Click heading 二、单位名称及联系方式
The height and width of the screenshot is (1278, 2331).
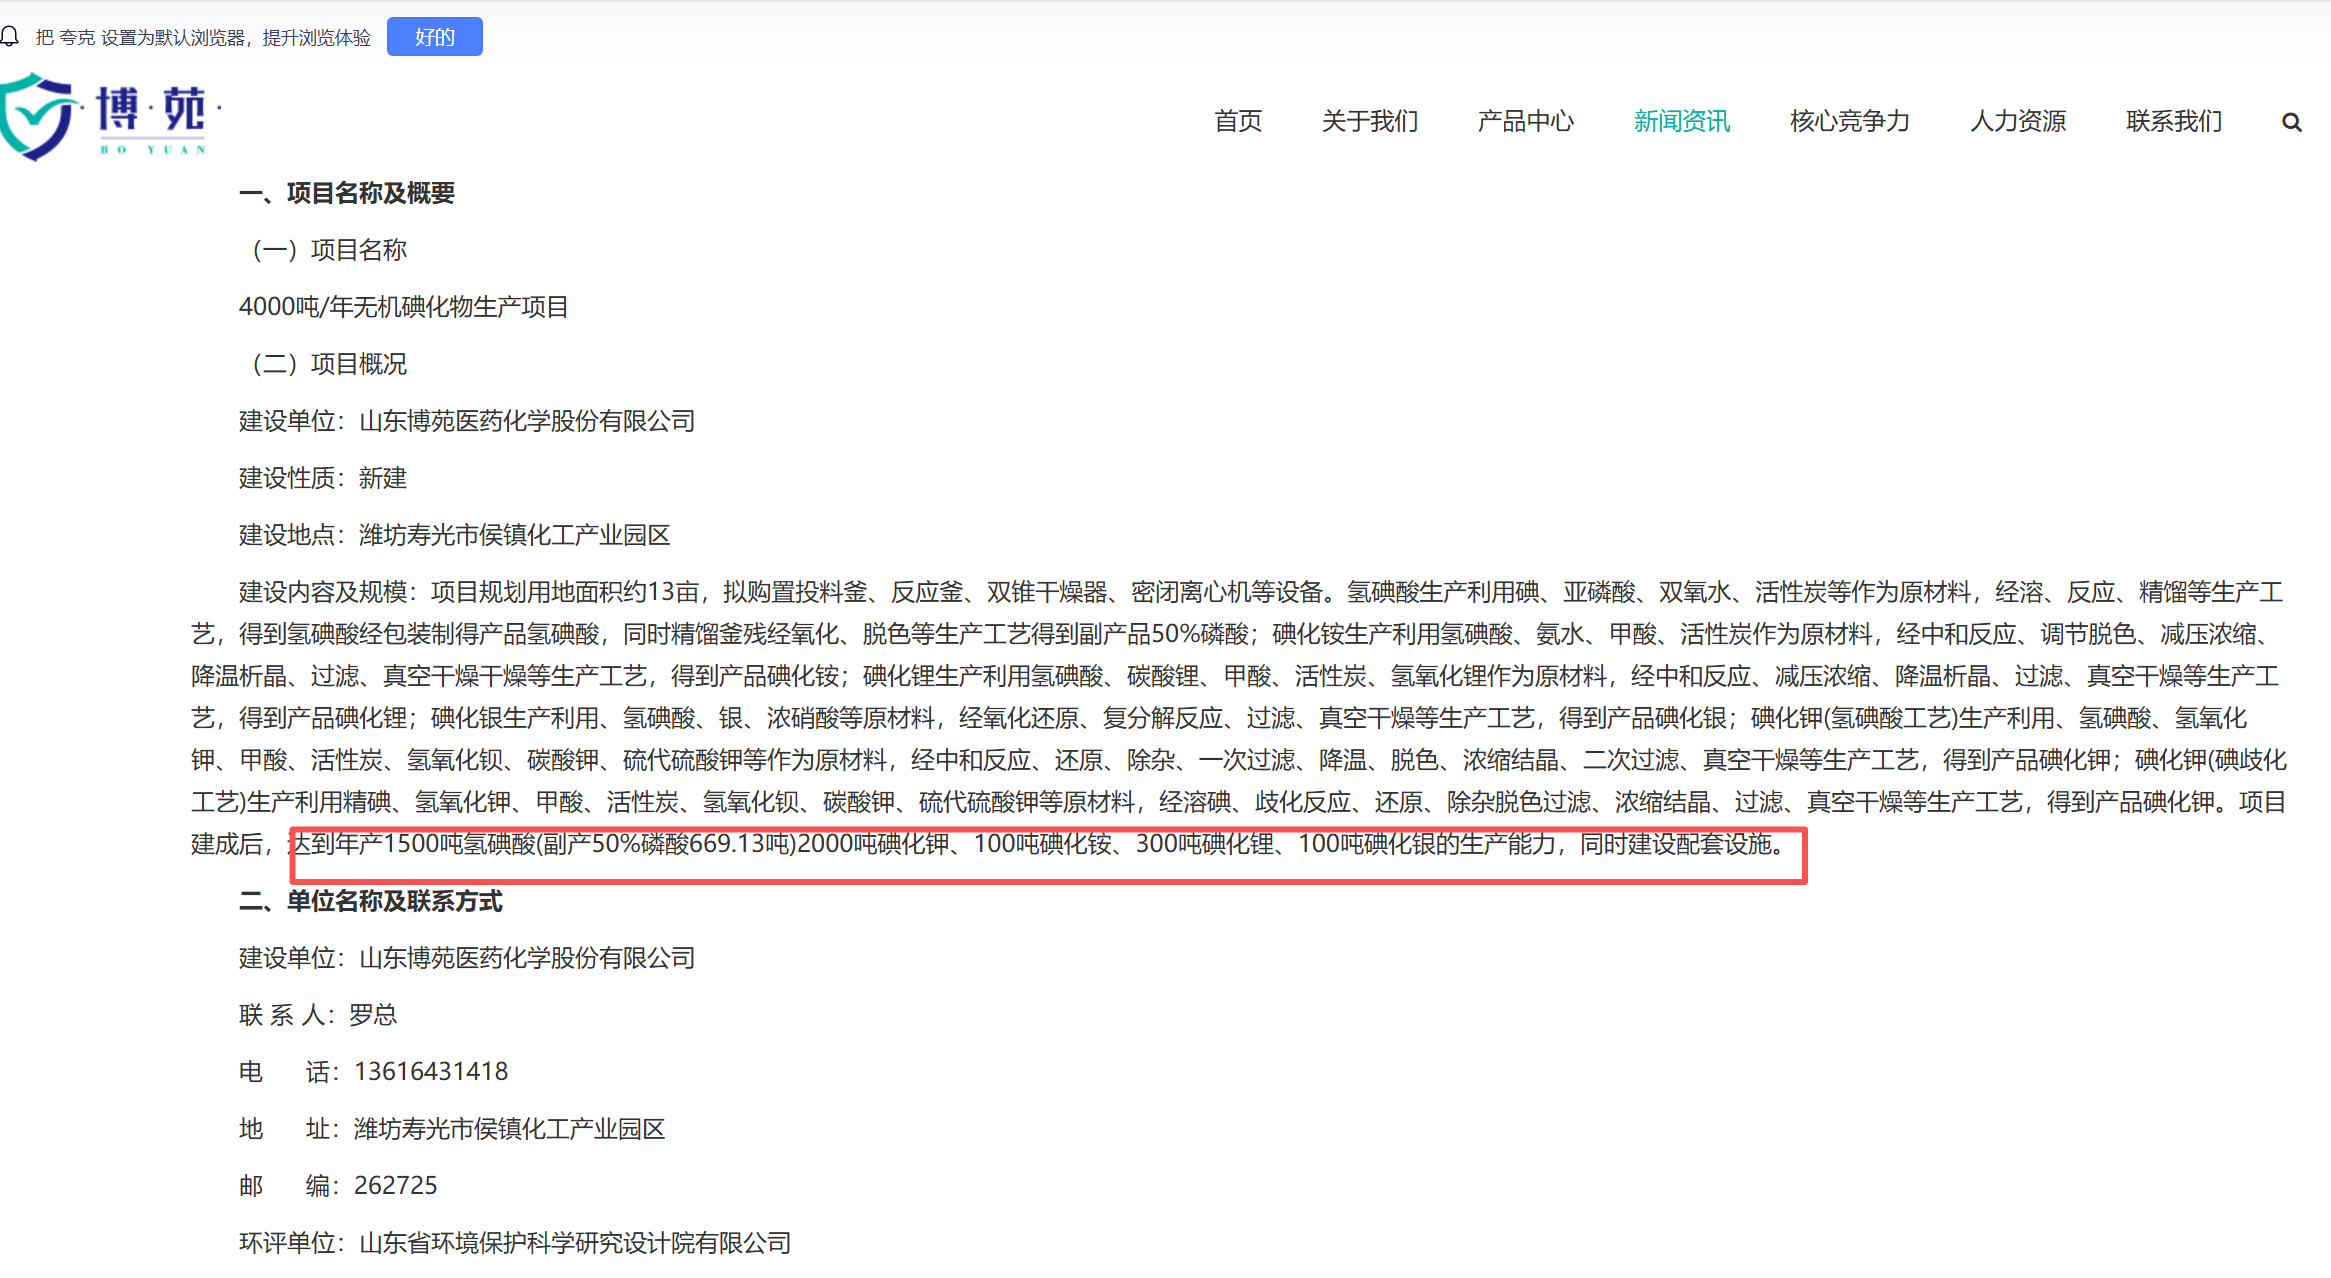(x=371, y=901)
